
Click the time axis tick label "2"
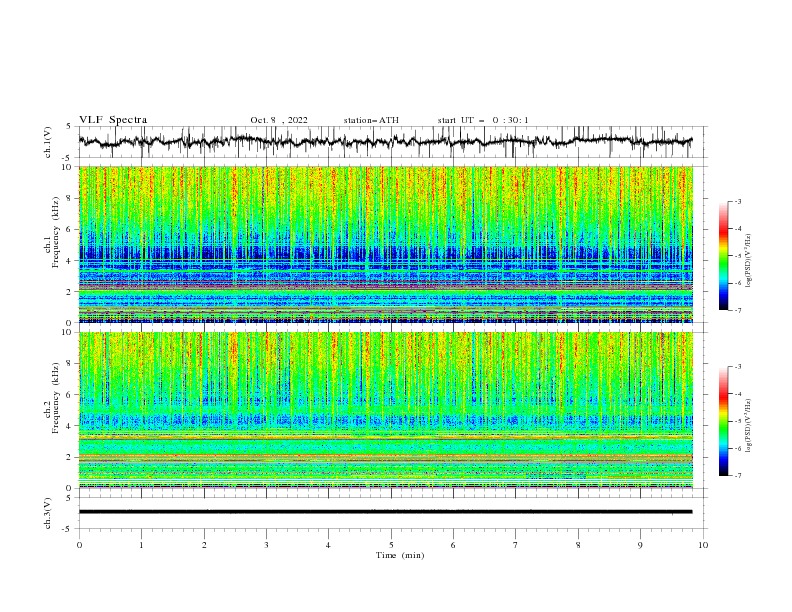click(204, 545)
